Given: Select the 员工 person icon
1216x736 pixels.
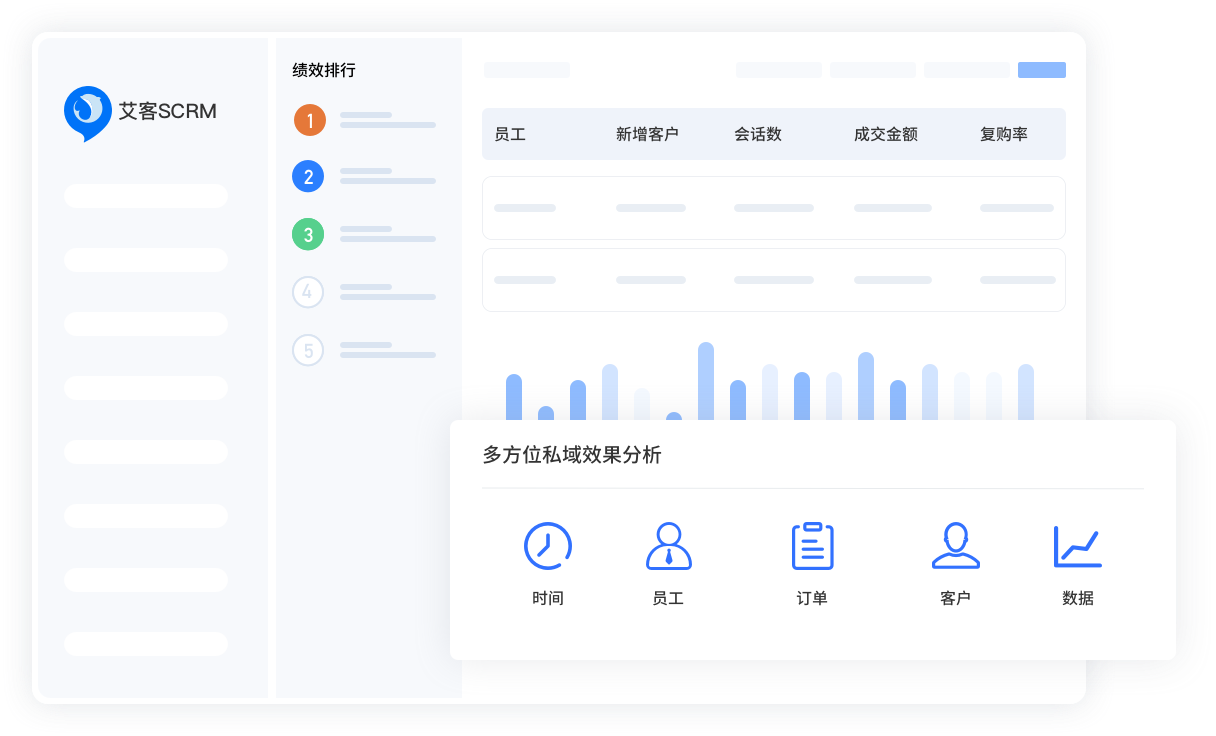Looking at the screenshot, I should tap(668, 546).
